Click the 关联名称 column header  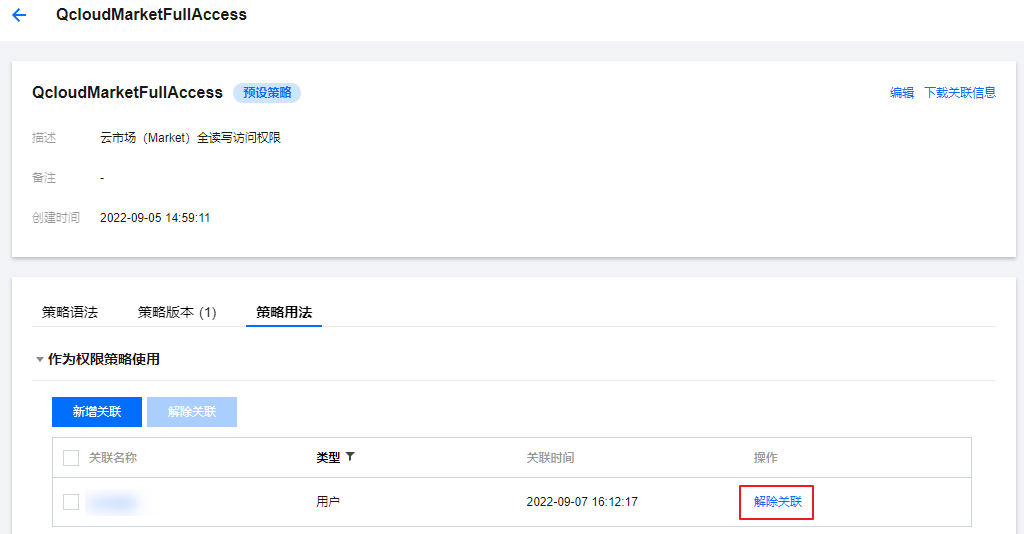[113, 458]
